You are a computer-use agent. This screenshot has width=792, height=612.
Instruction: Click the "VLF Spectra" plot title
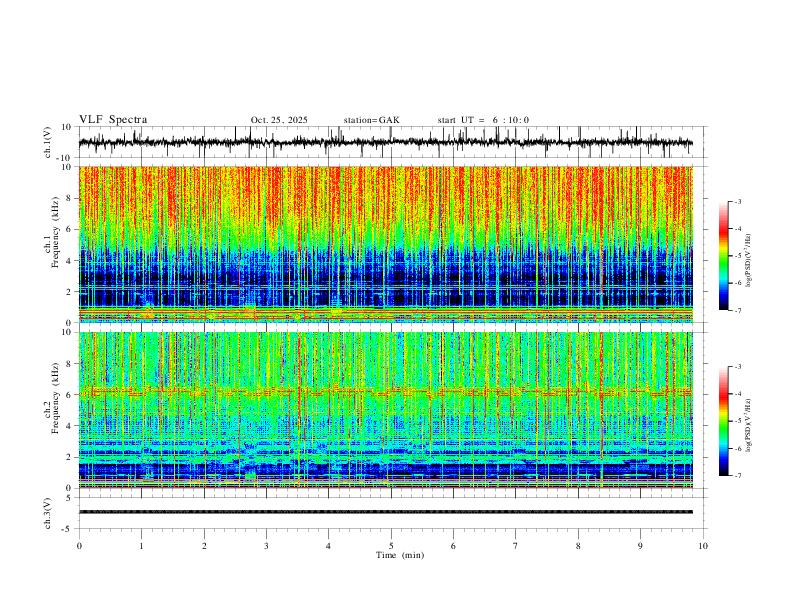click(x=113, y=120)
